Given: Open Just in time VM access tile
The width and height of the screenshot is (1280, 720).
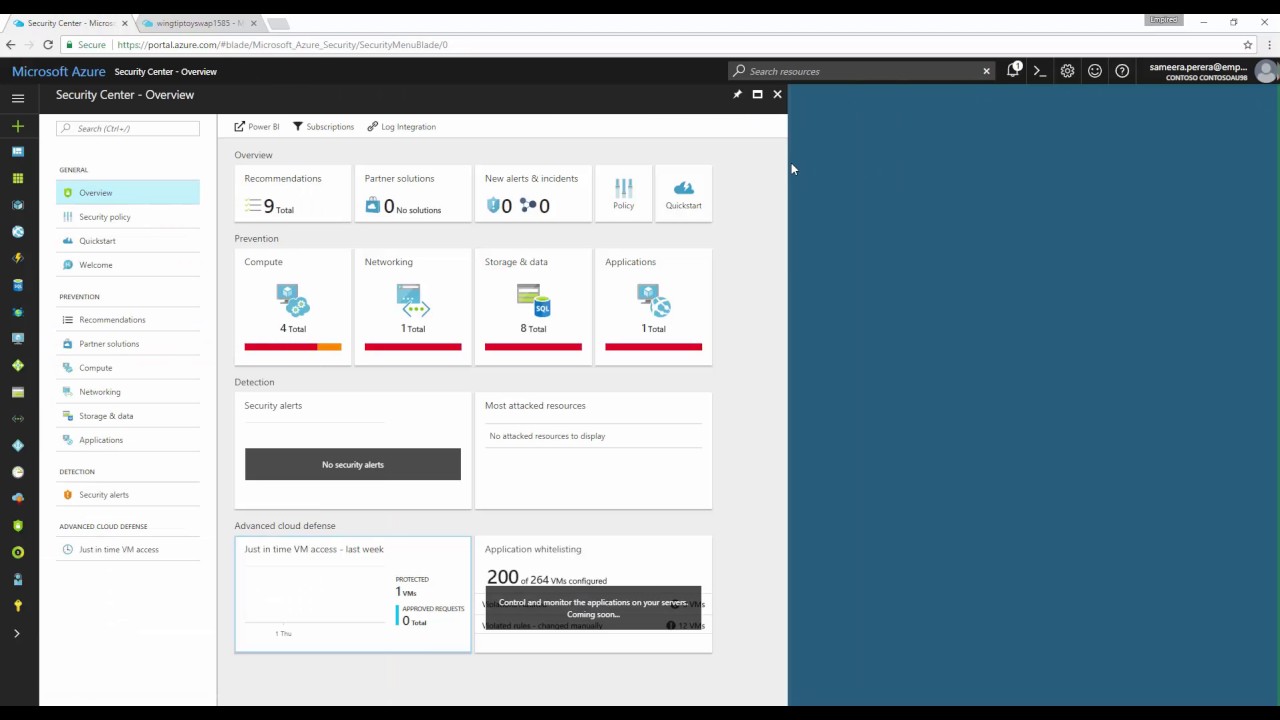Looking at the screenshot, I should (353, 594).
